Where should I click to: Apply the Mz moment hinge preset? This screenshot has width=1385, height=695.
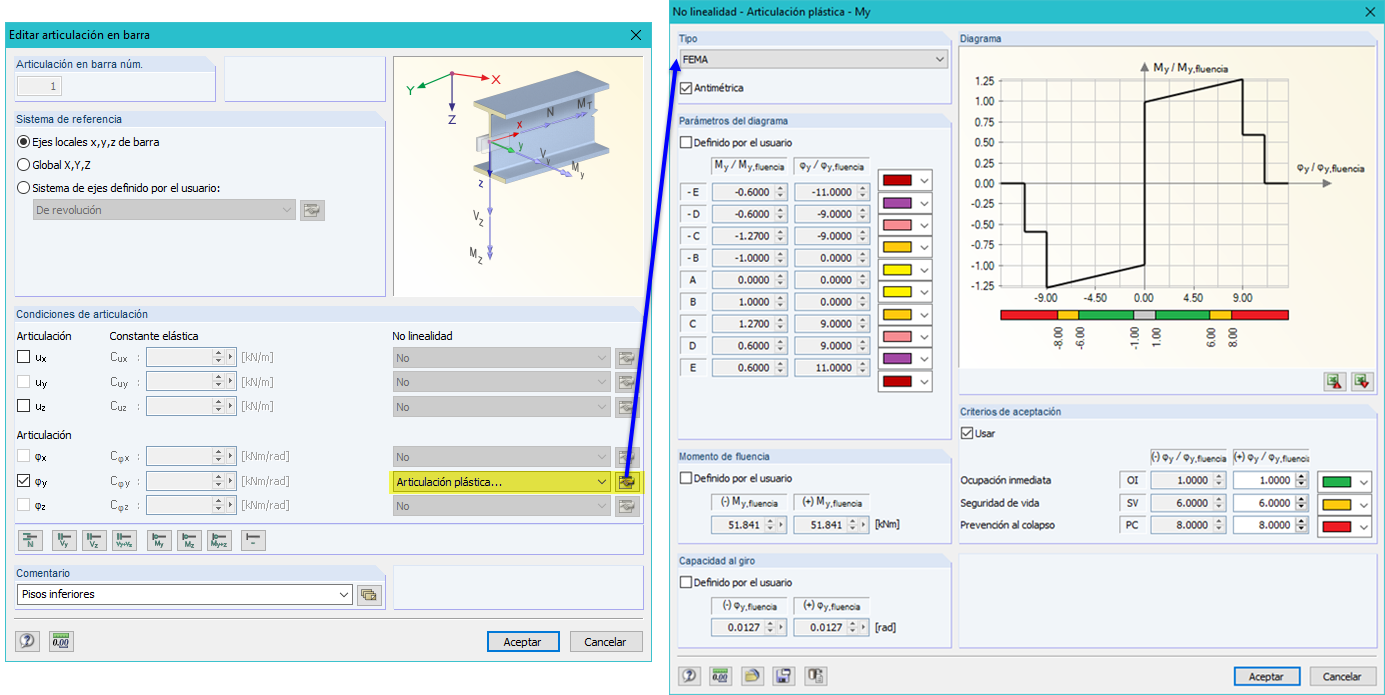(189, 541)
